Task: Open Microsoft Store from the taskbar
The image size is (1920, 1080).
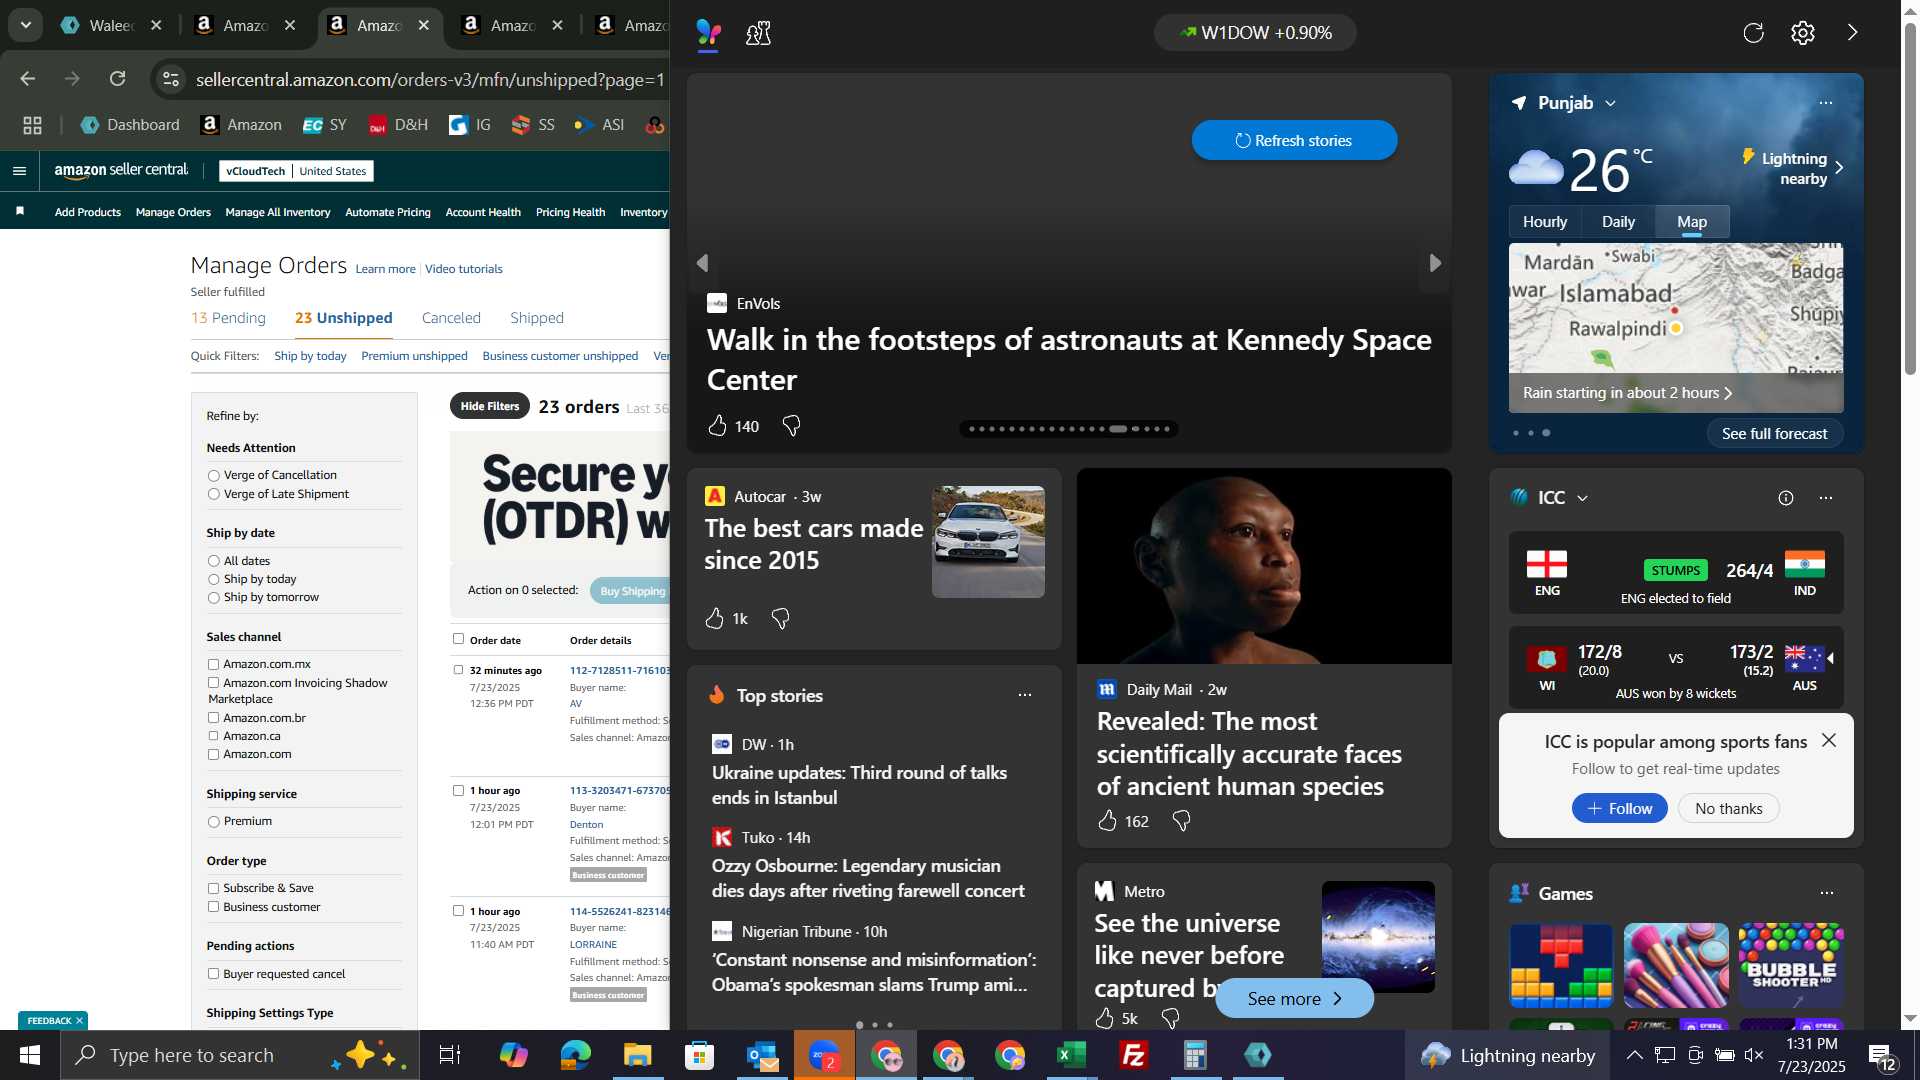Action: pyautogui.click(x=700, y=1055)
